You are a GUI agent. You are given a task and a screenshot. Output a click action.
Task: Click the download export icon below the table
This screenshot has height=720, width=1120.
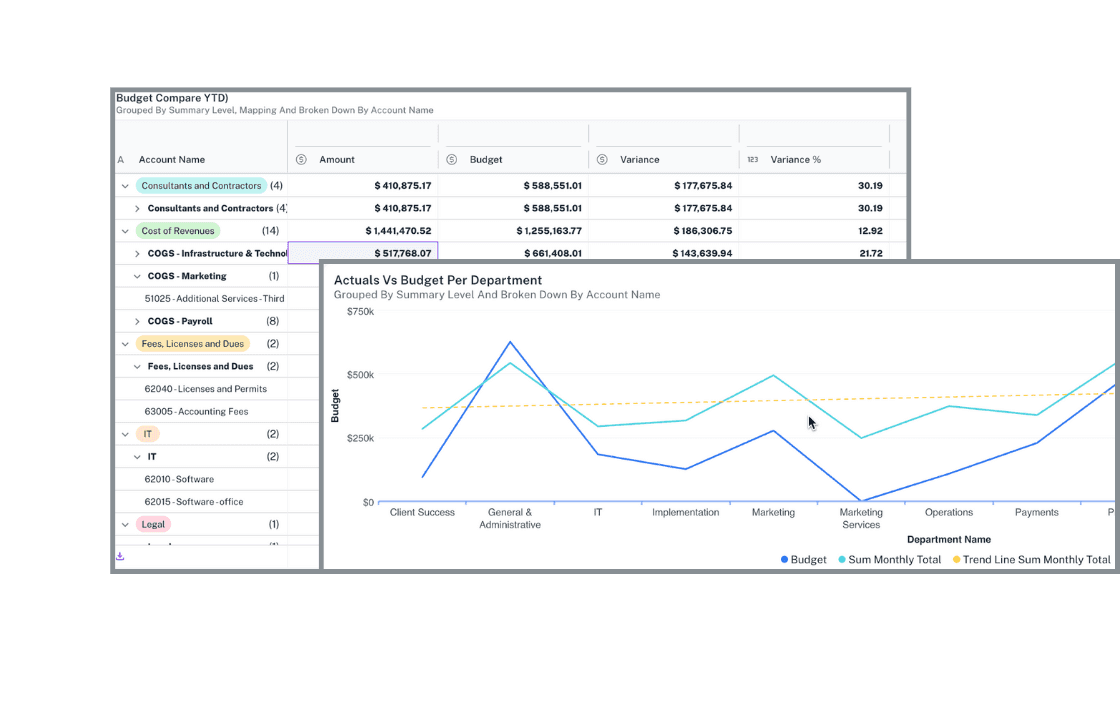pos(120,554)
